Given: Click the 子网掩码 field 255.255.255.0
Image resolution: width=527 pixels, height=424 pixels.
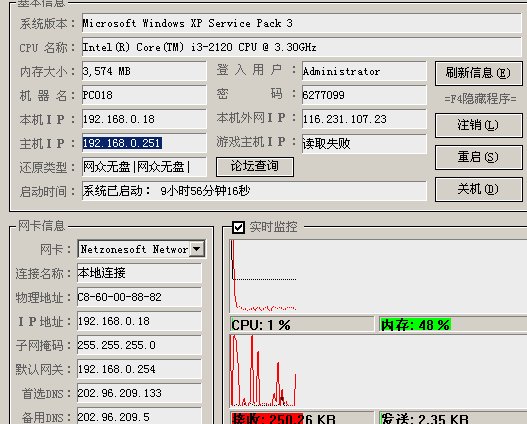Looking at the screenshot, I should (139, 345).
